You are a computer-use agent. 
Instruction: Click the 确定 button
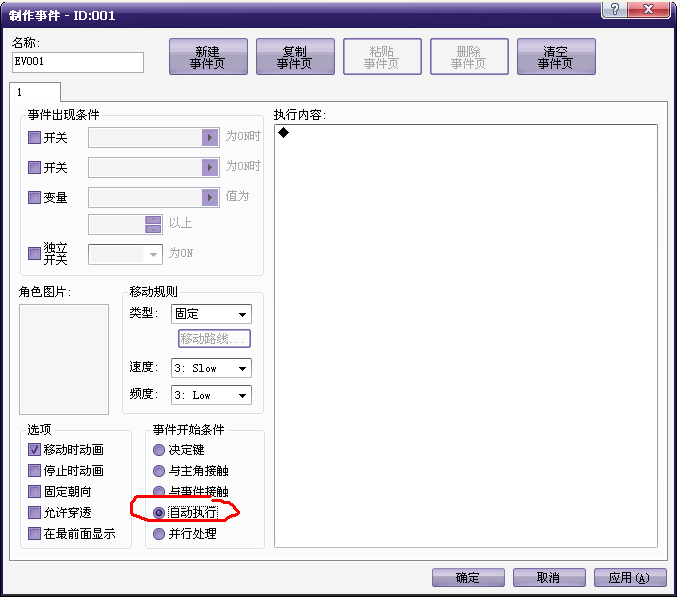click(x=468, y=578)
